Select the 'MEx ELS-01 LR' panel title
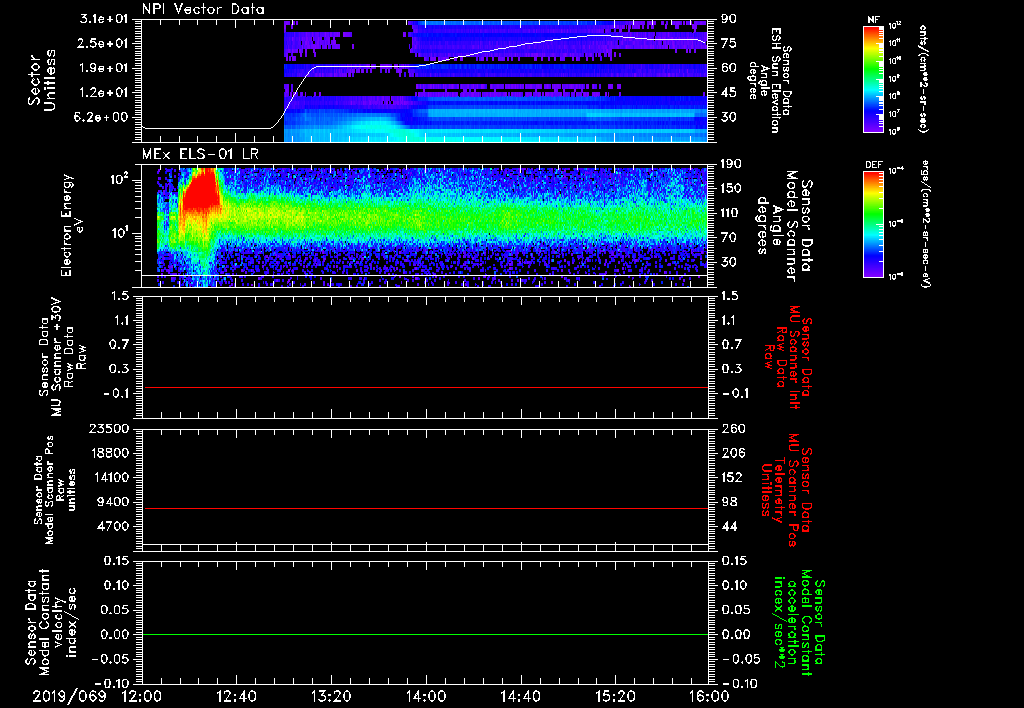This screenshot has width=1024, height=708. pyautogui.click(x=200, y=155)
